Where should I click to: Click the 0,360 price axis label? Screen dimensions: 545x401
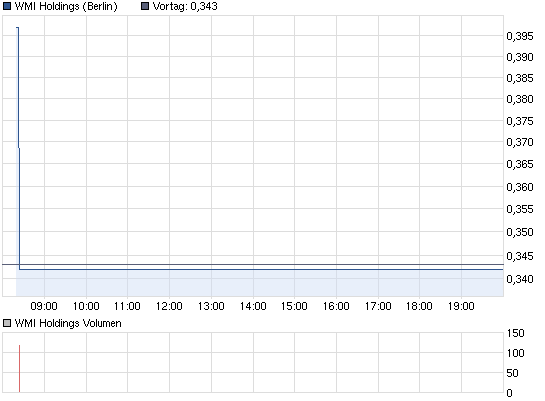point(520,187)
